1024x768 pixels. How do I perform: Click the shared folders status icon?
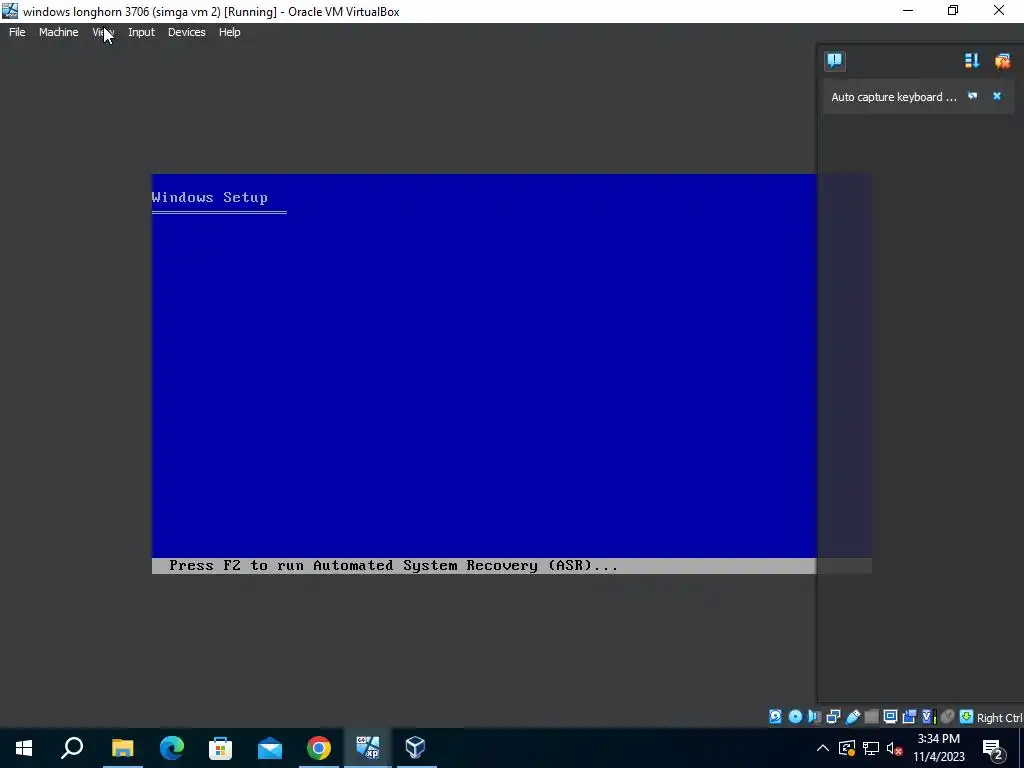[871, 717]
